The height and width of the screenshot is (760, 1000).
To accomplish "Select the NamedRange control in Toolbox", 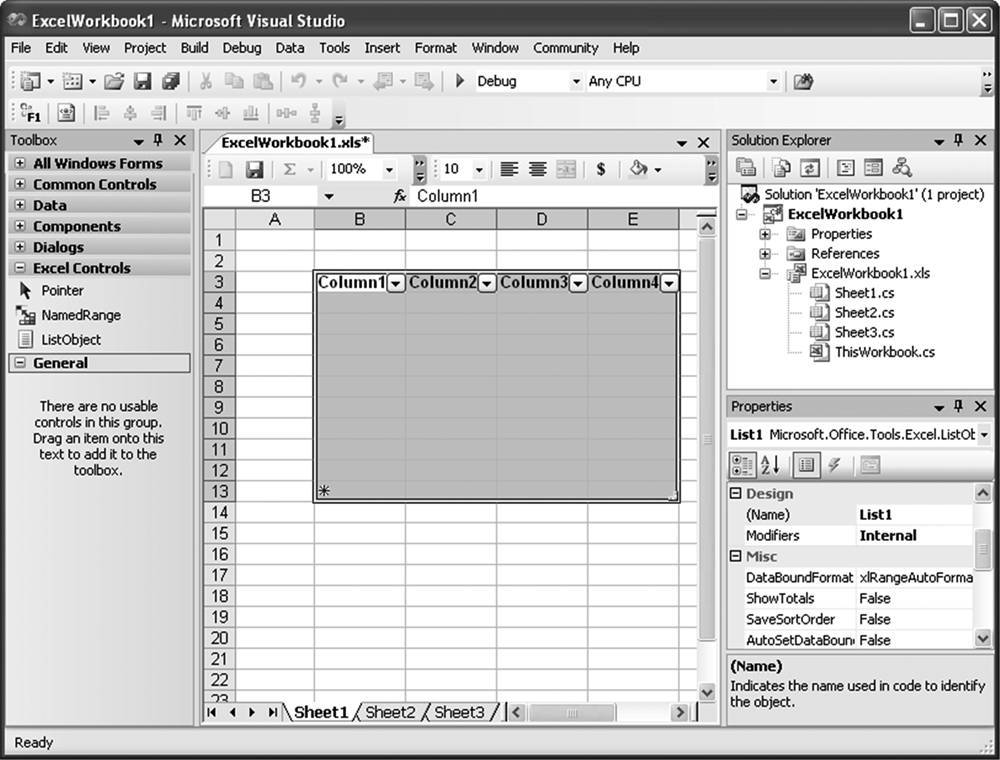I will click(80, 315).
